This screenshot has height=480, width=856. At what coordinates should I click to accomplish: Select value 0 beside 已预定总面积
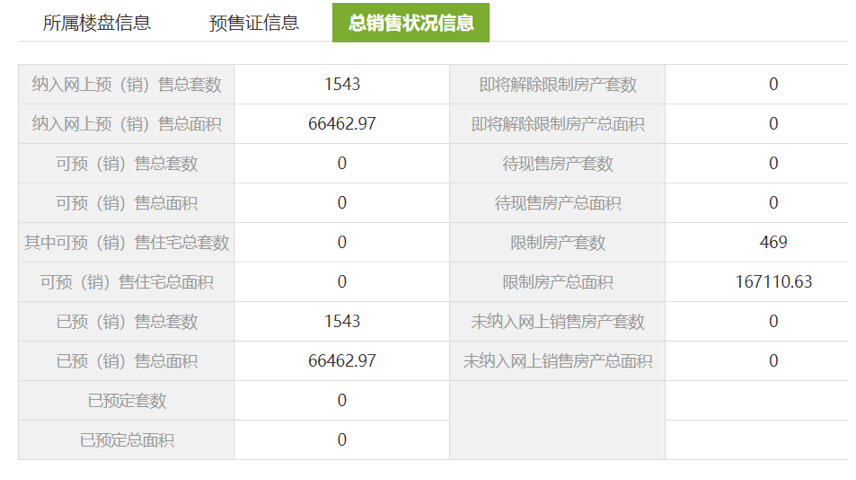pos(342,440)
